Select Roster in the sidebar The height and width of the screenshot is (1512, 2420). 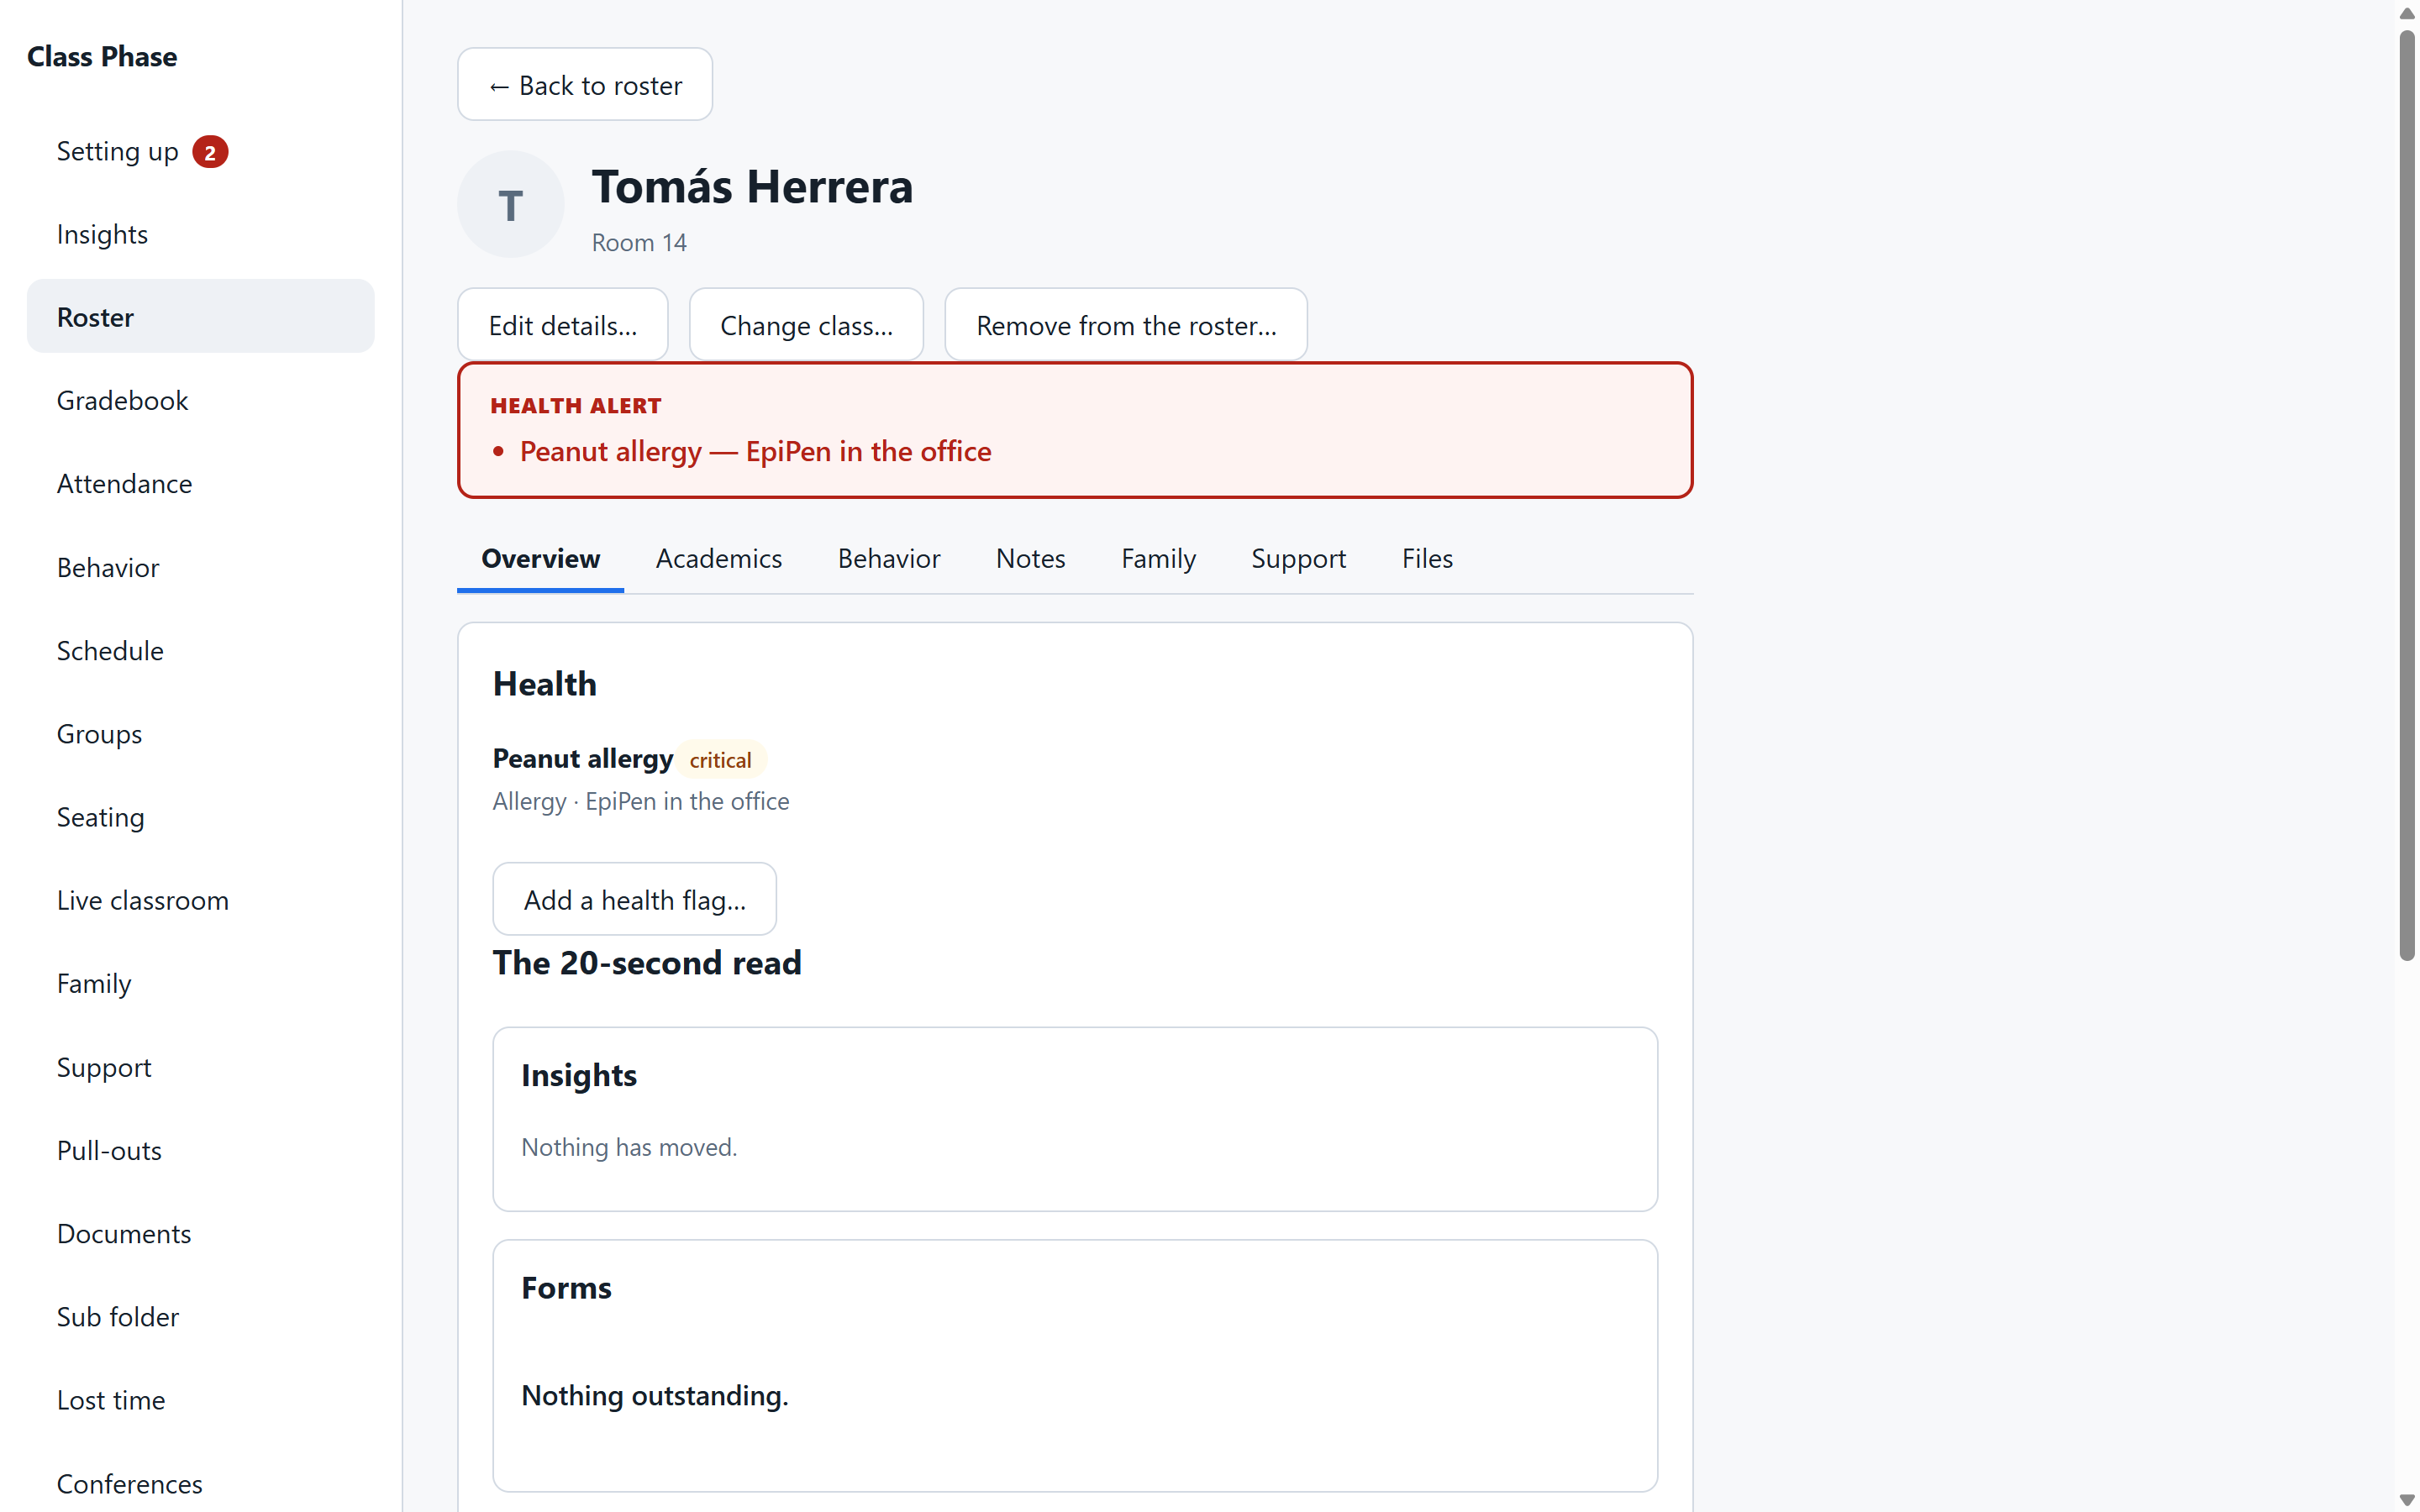click(x=200, y=317)
